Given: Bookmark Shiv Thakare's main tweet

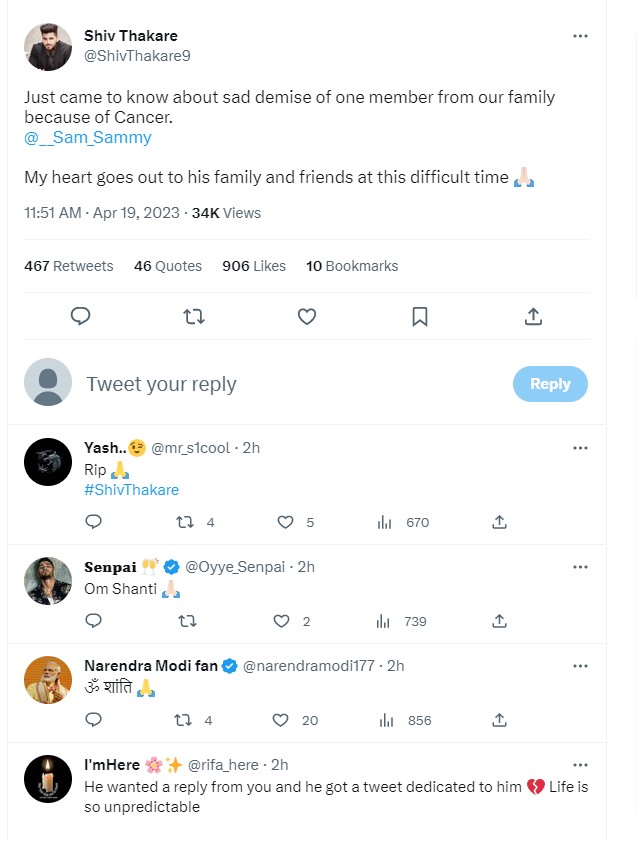Looking at the screenshot, I should coord(420,316).
